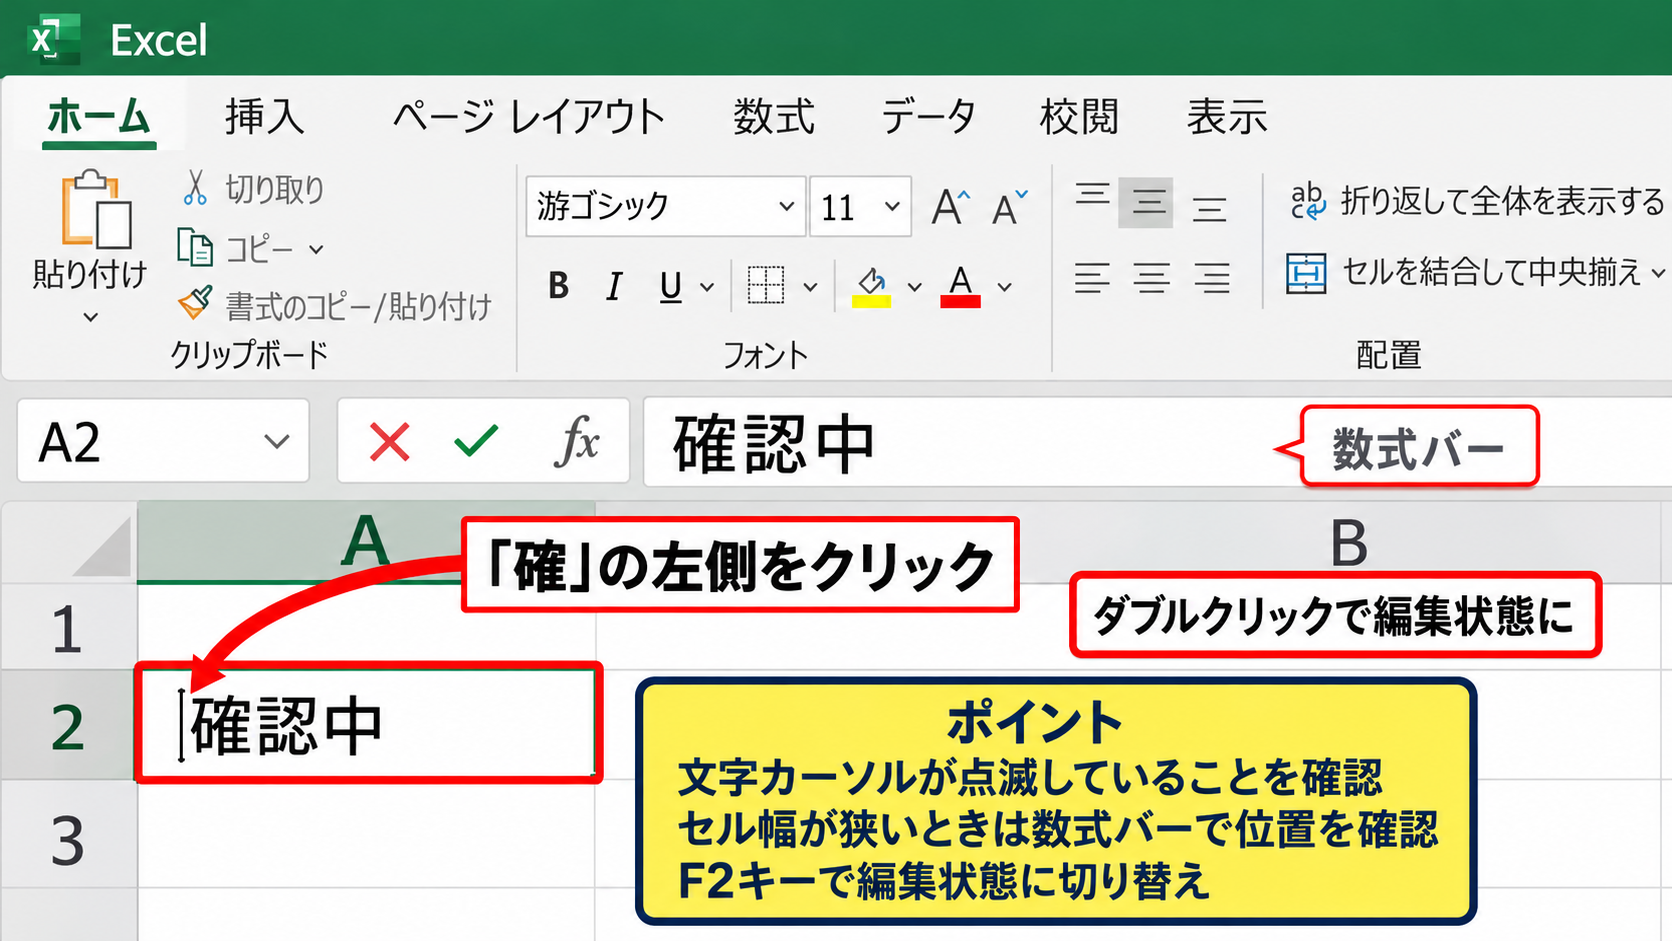Click the Wrap Text icon

[1307, 201]
